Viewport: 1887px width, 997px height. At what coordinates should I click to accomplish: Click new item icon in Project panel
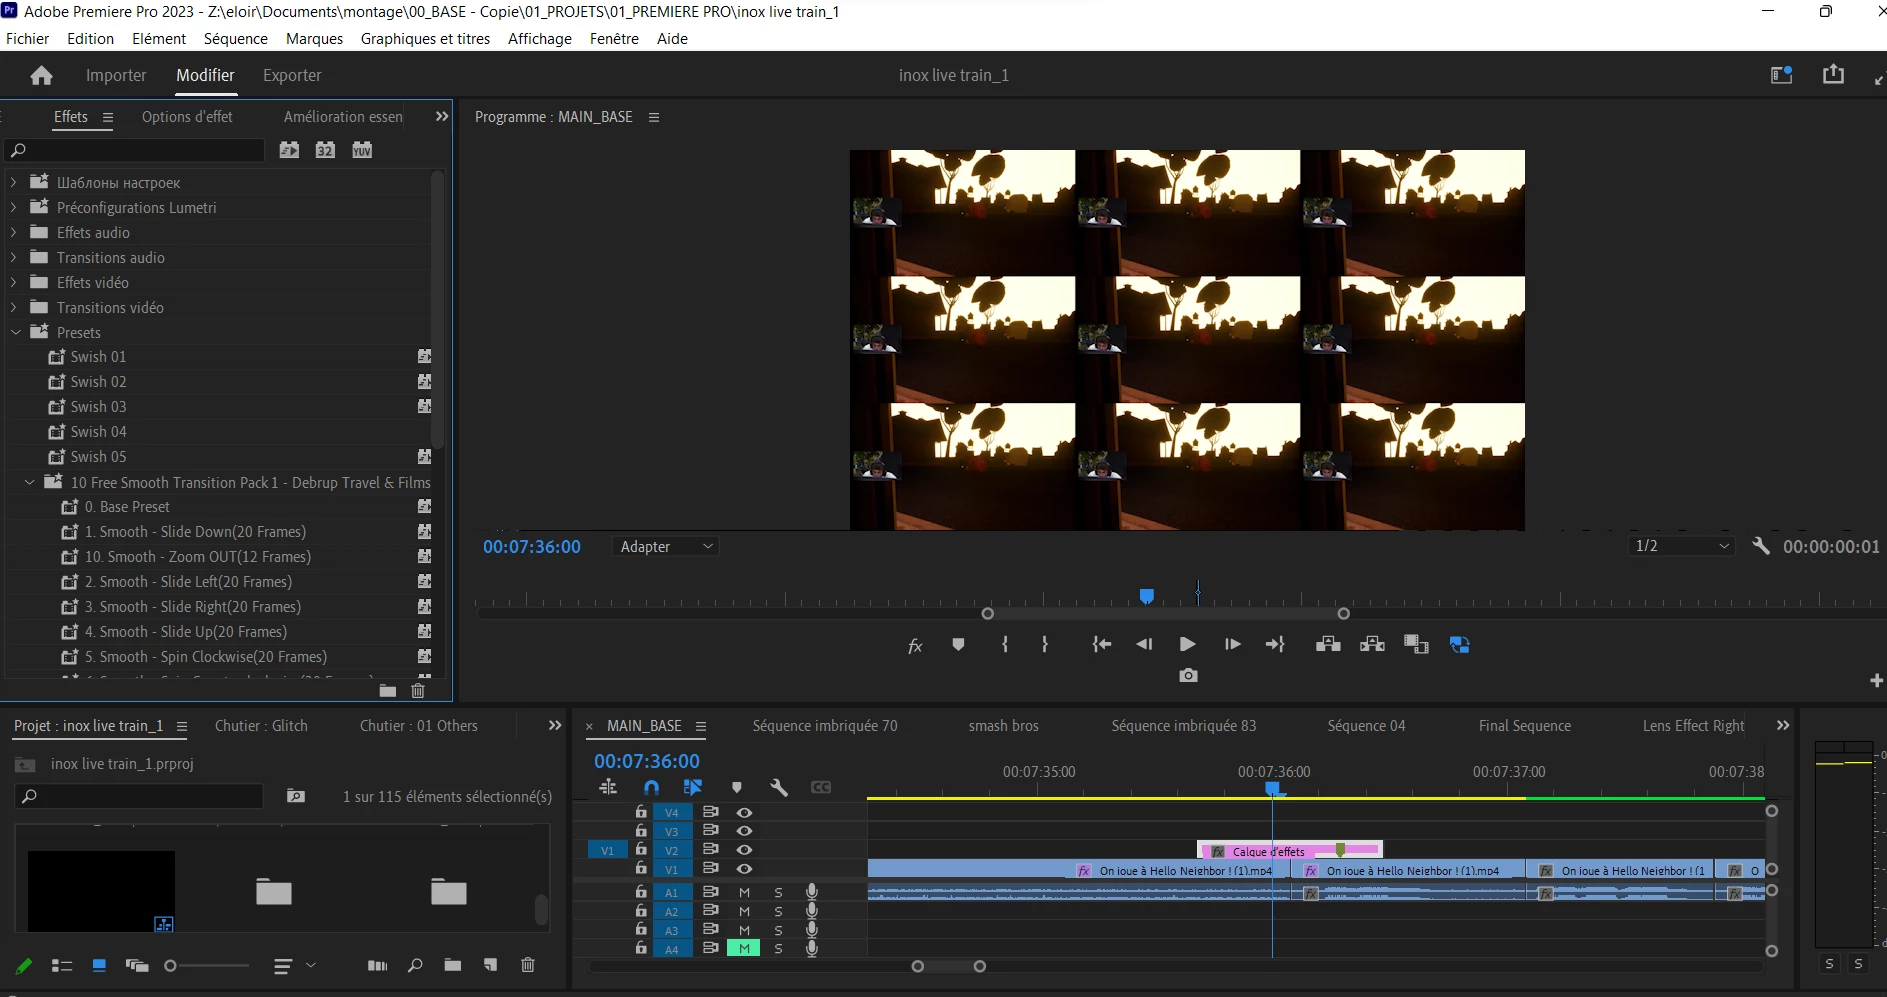point(490,965)
